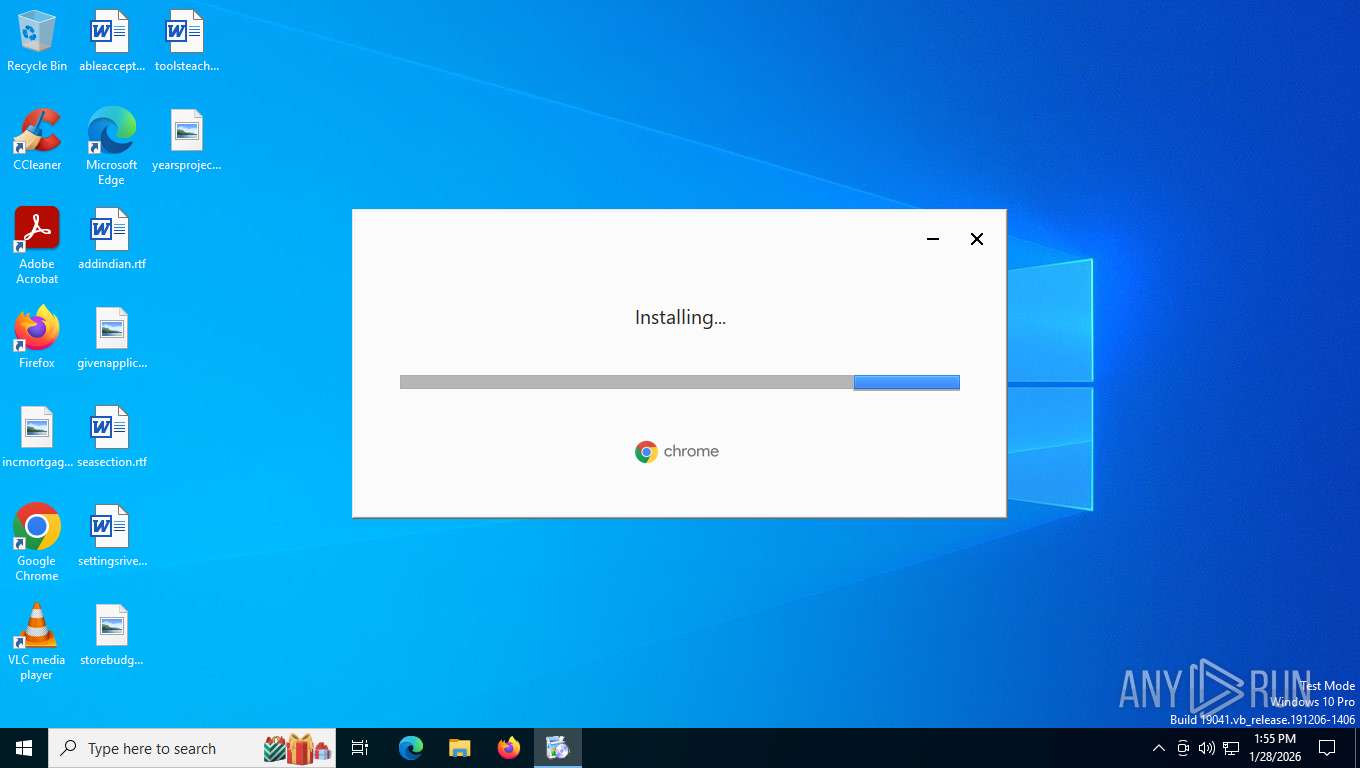Image resolution: width=1360 pixels, height=768 pixels.
Task: Select the settingsrive Word document icon
Action: click(111, 536)
